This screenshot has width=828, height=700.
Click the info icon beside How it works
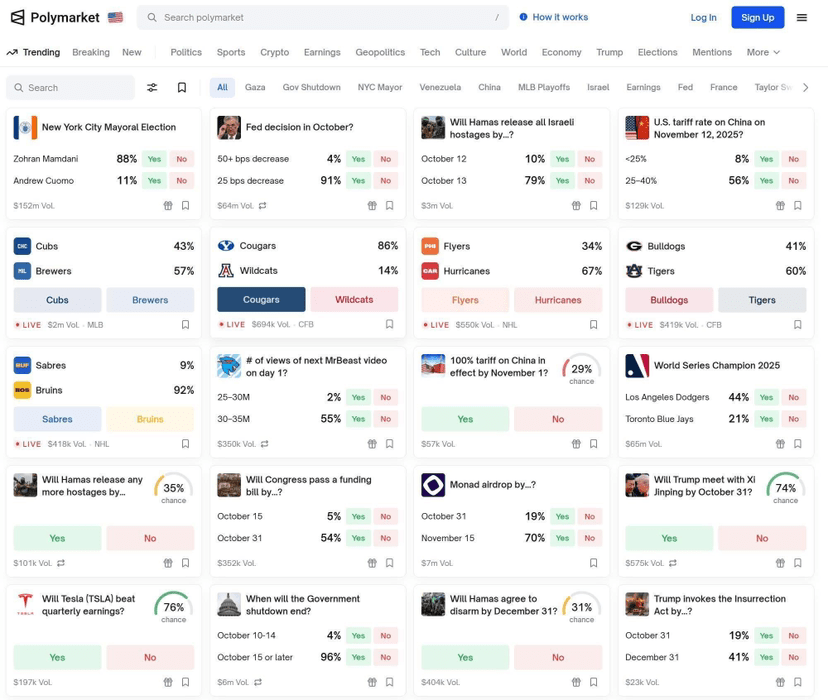[523, 17]
